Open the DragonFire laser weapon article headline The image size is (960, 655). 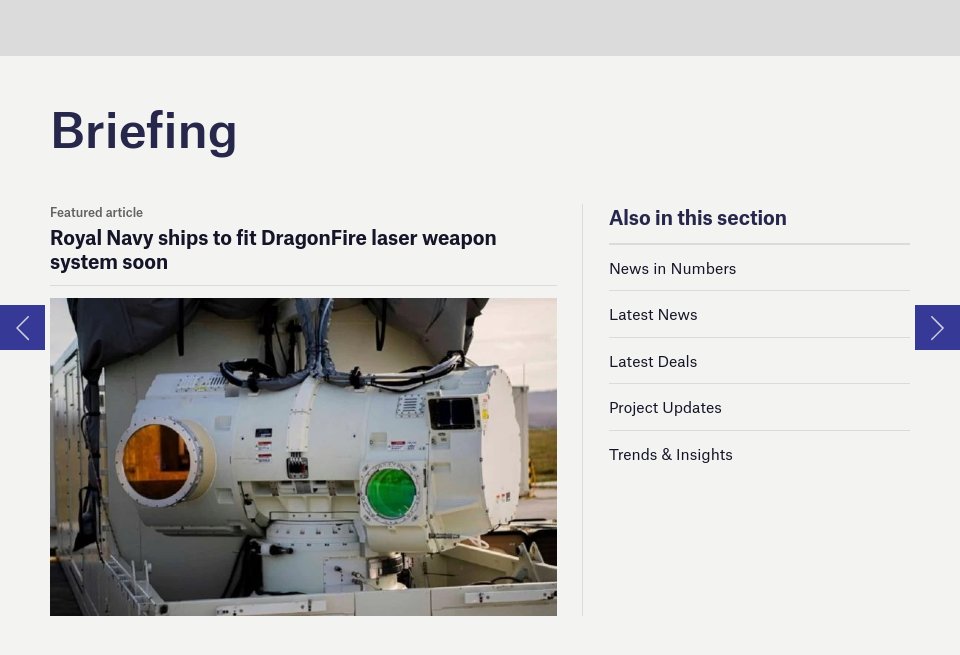click(273, 249)
